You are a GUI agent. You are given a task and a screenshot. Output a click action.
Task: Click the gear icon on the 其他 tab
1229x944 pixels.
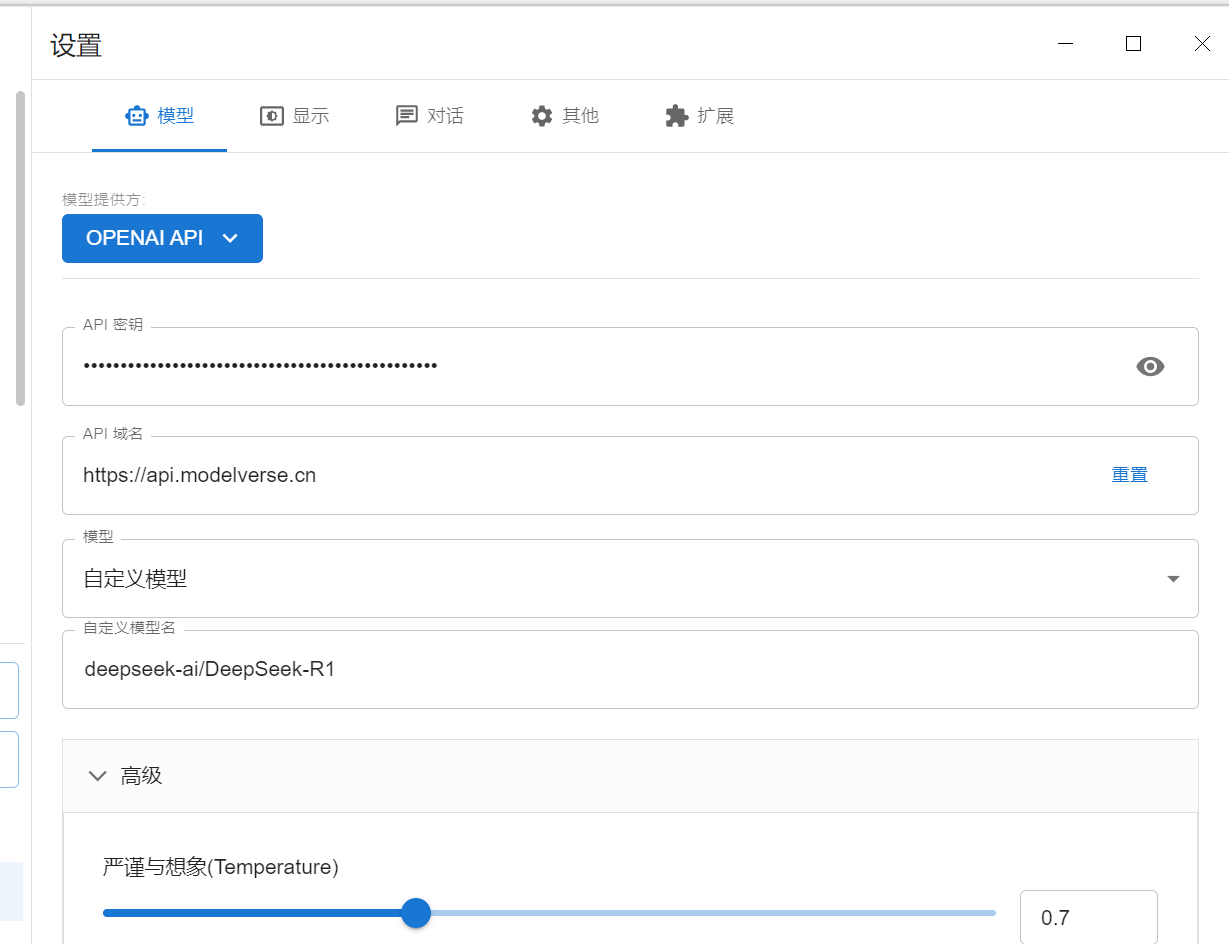[541, 115]
